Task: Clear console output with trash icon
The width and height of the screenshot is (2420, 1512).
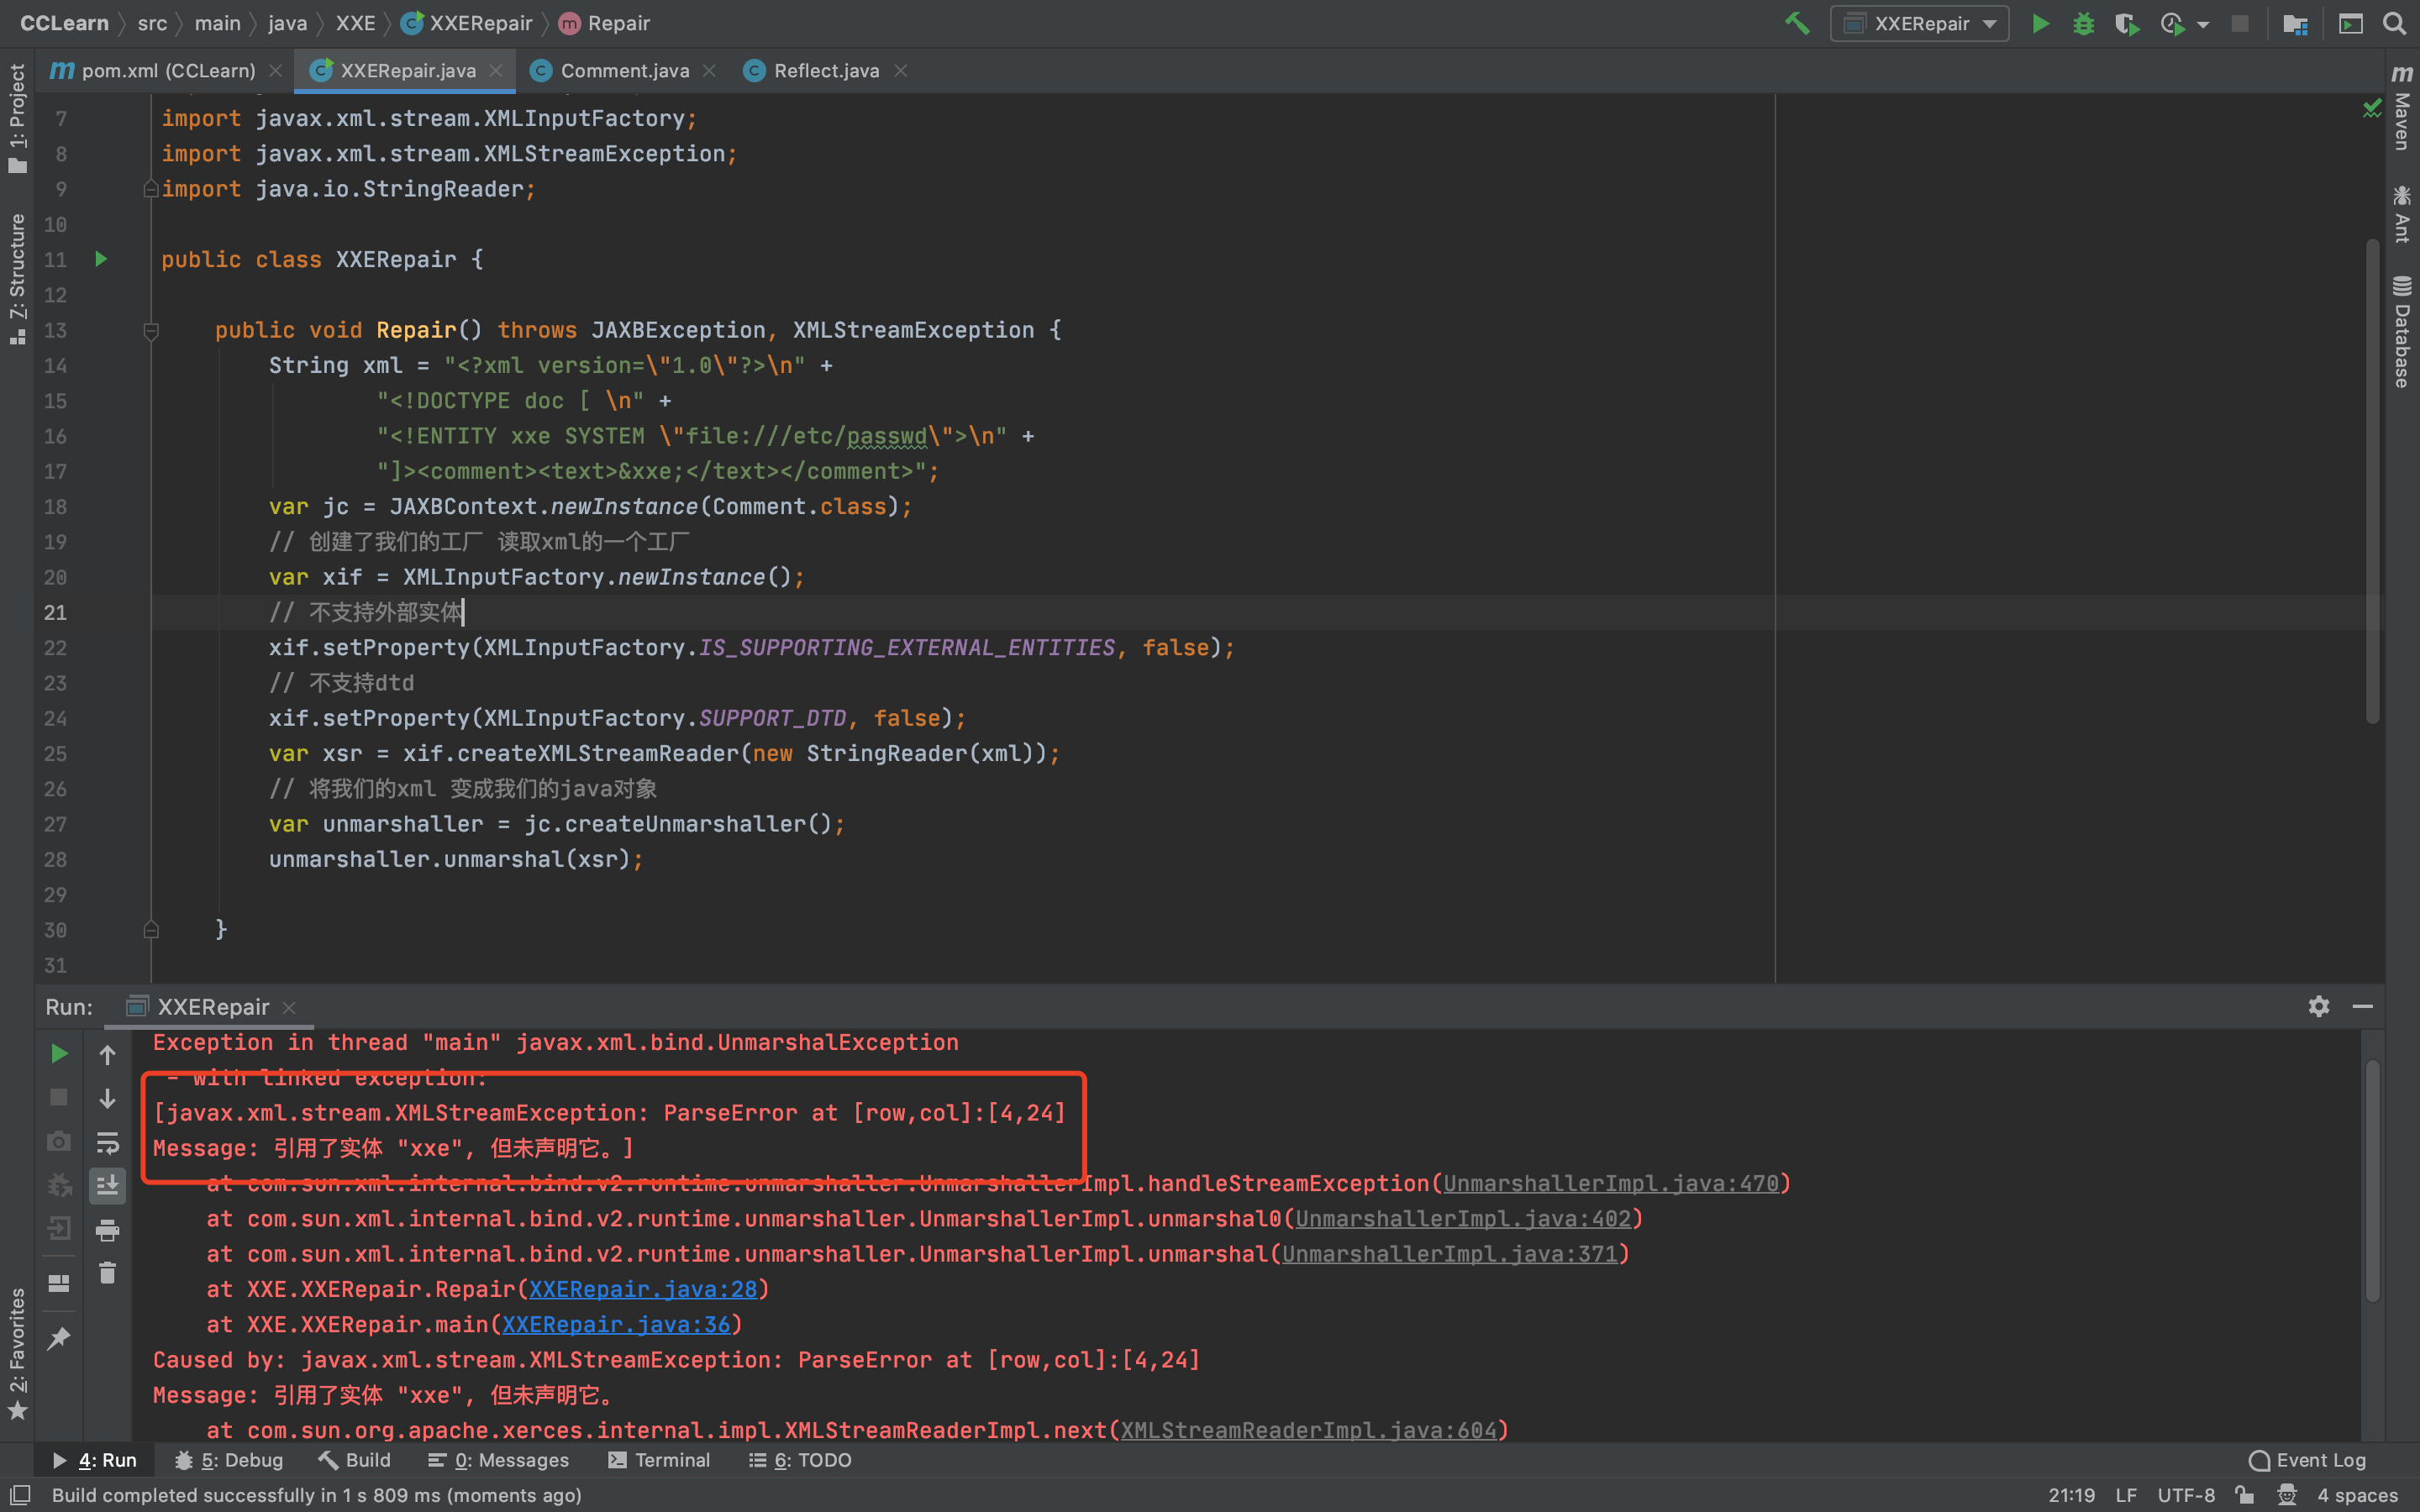Action: coord(107,1273)
